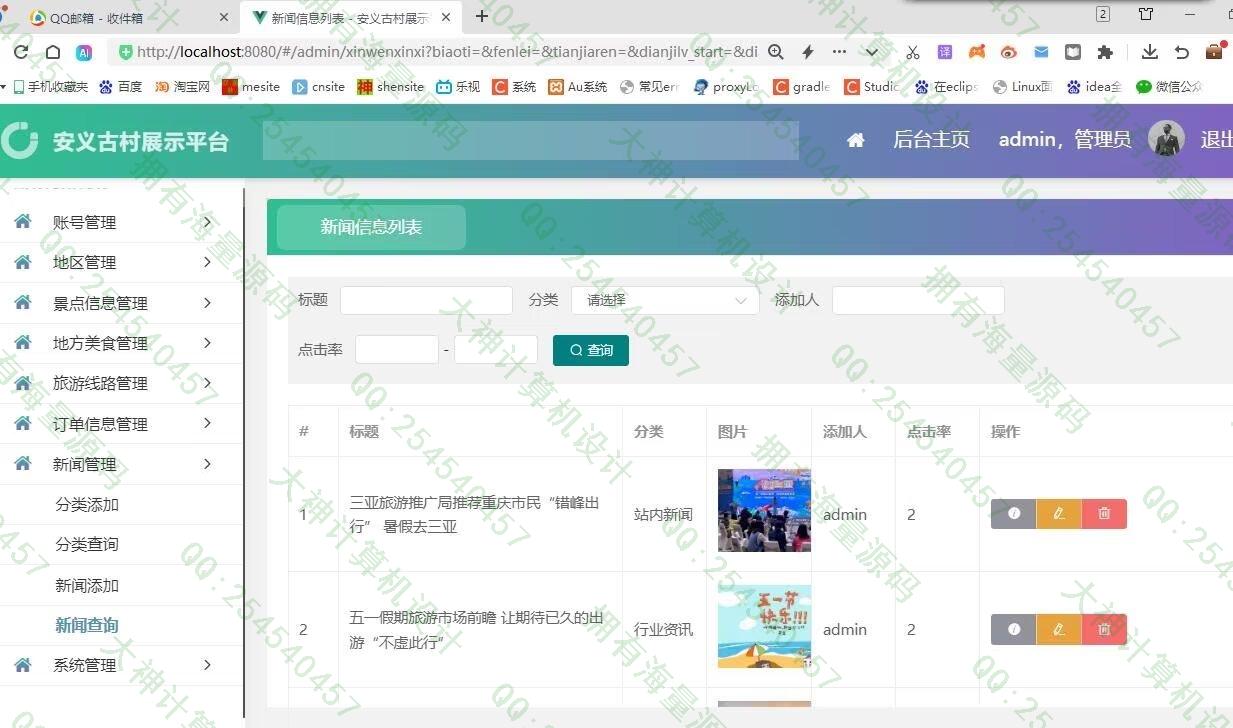Expand the 地方美食管理 submenu arrow
The width and height of the screenshot is (1233, 728).
pos(207,343)
